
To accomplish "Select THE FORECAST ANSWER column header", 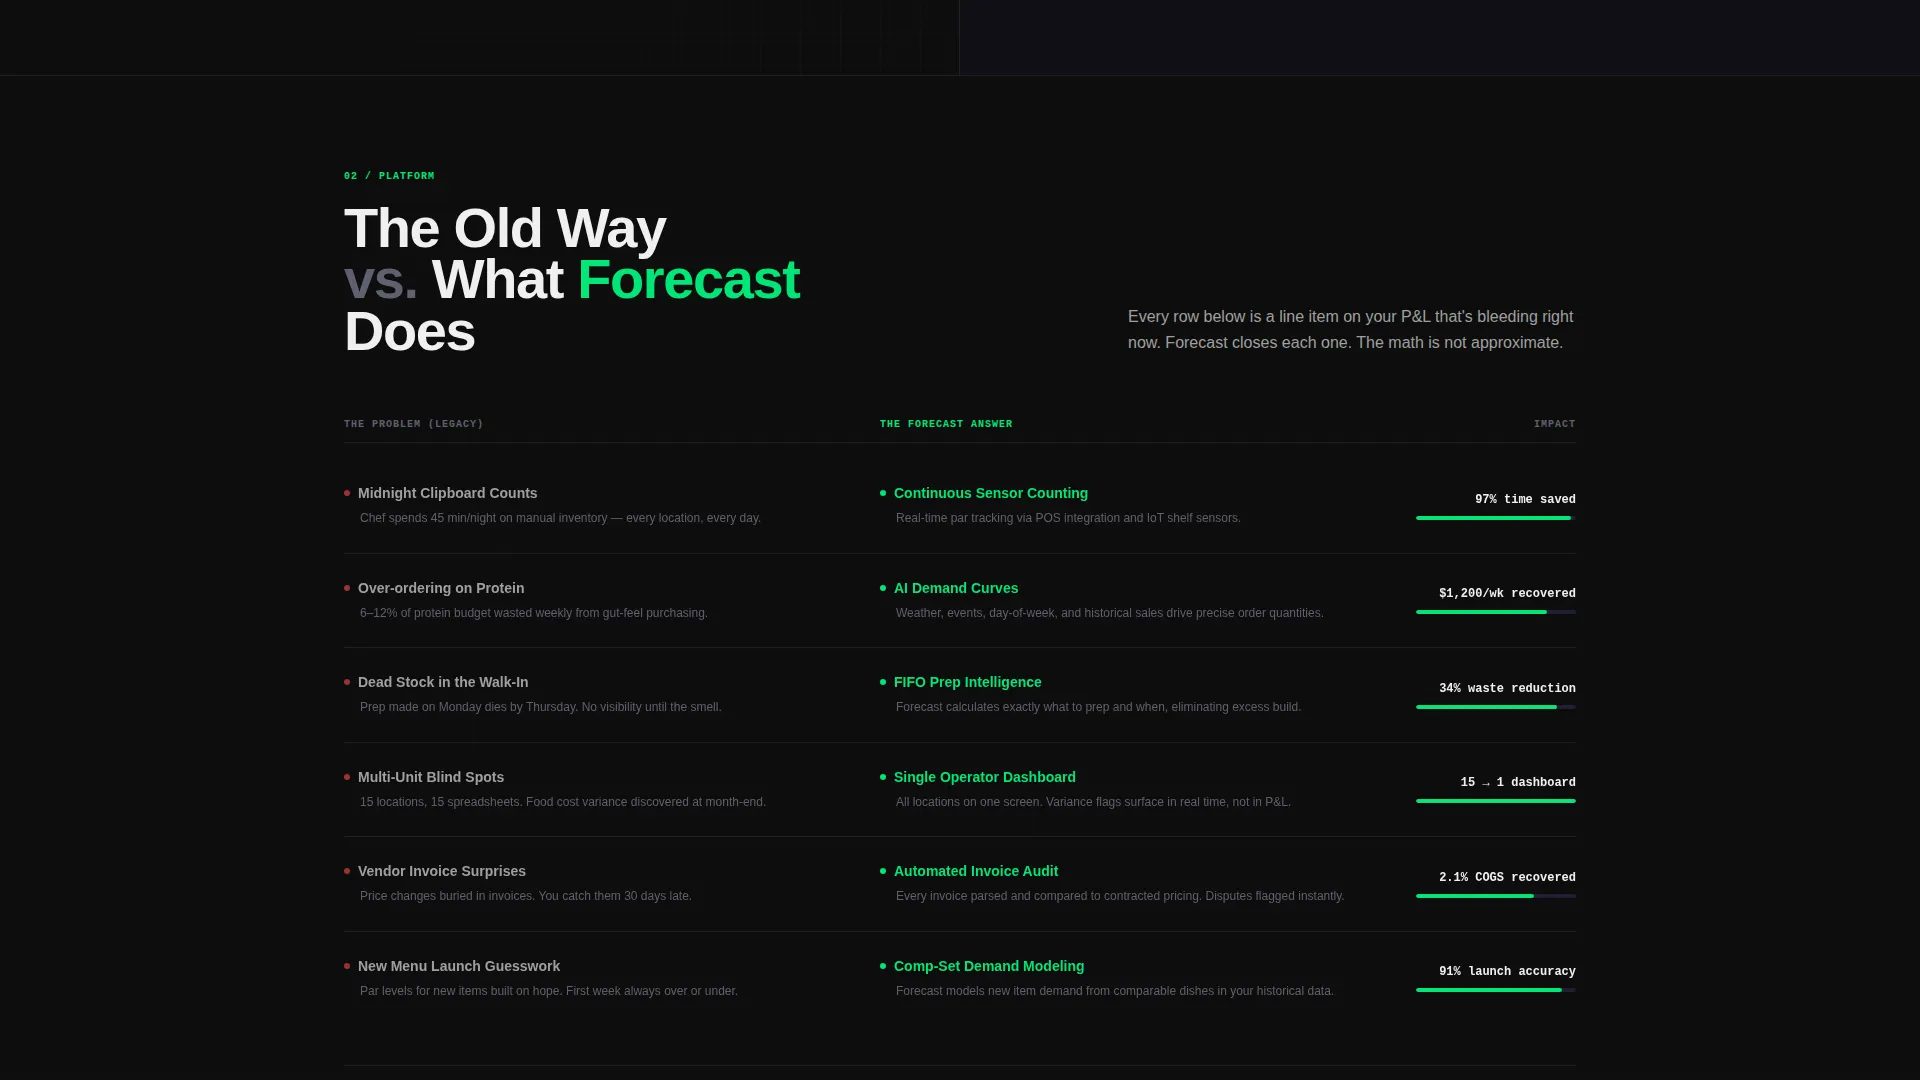I will coord(946,424).
